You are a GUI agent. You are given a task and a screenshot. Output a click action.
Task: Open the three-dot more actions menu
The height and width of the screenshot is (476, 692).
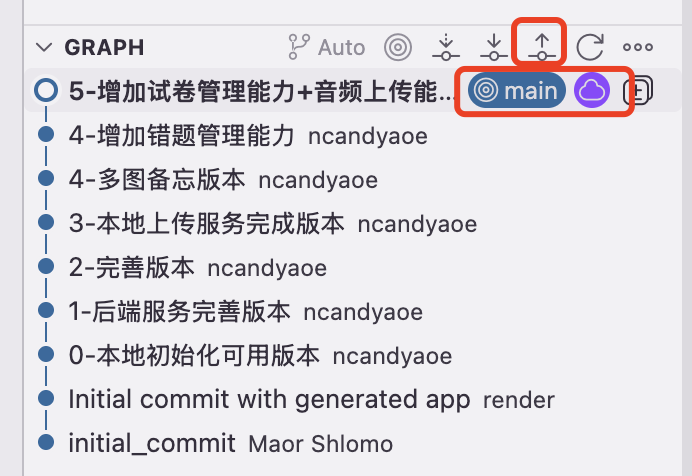coord(638,47)
